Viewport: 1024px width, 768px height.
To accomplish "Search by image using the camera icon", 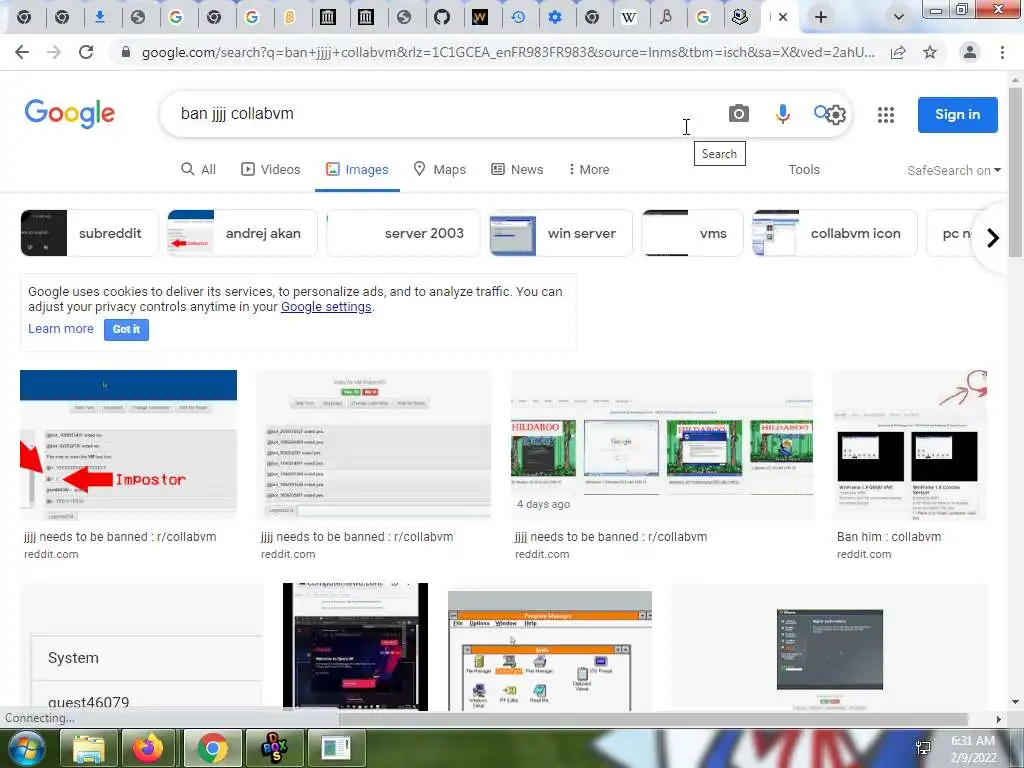I will tap(739, 114).
